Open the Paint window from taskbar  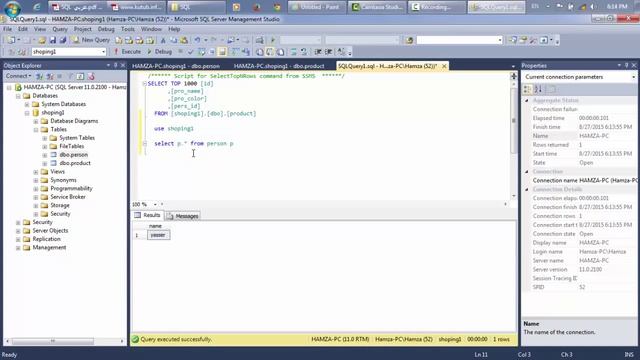[317, 7]
